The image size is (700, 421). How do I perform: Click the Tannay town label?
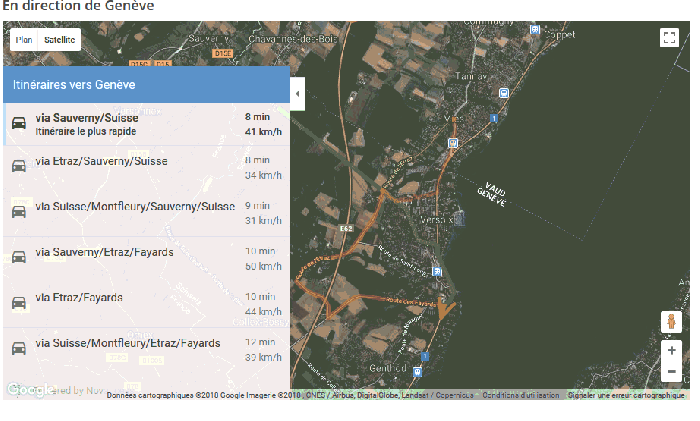471,76
